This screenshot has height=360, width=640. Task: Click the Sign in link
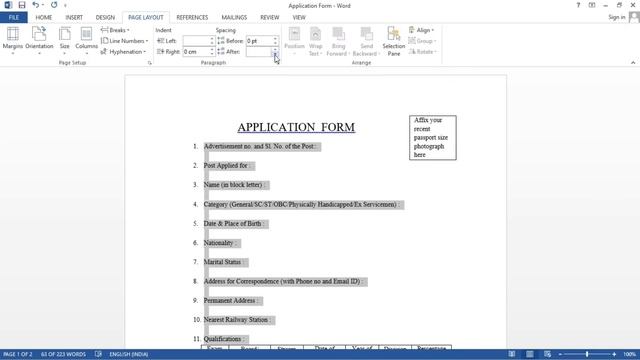pos(616,17)
